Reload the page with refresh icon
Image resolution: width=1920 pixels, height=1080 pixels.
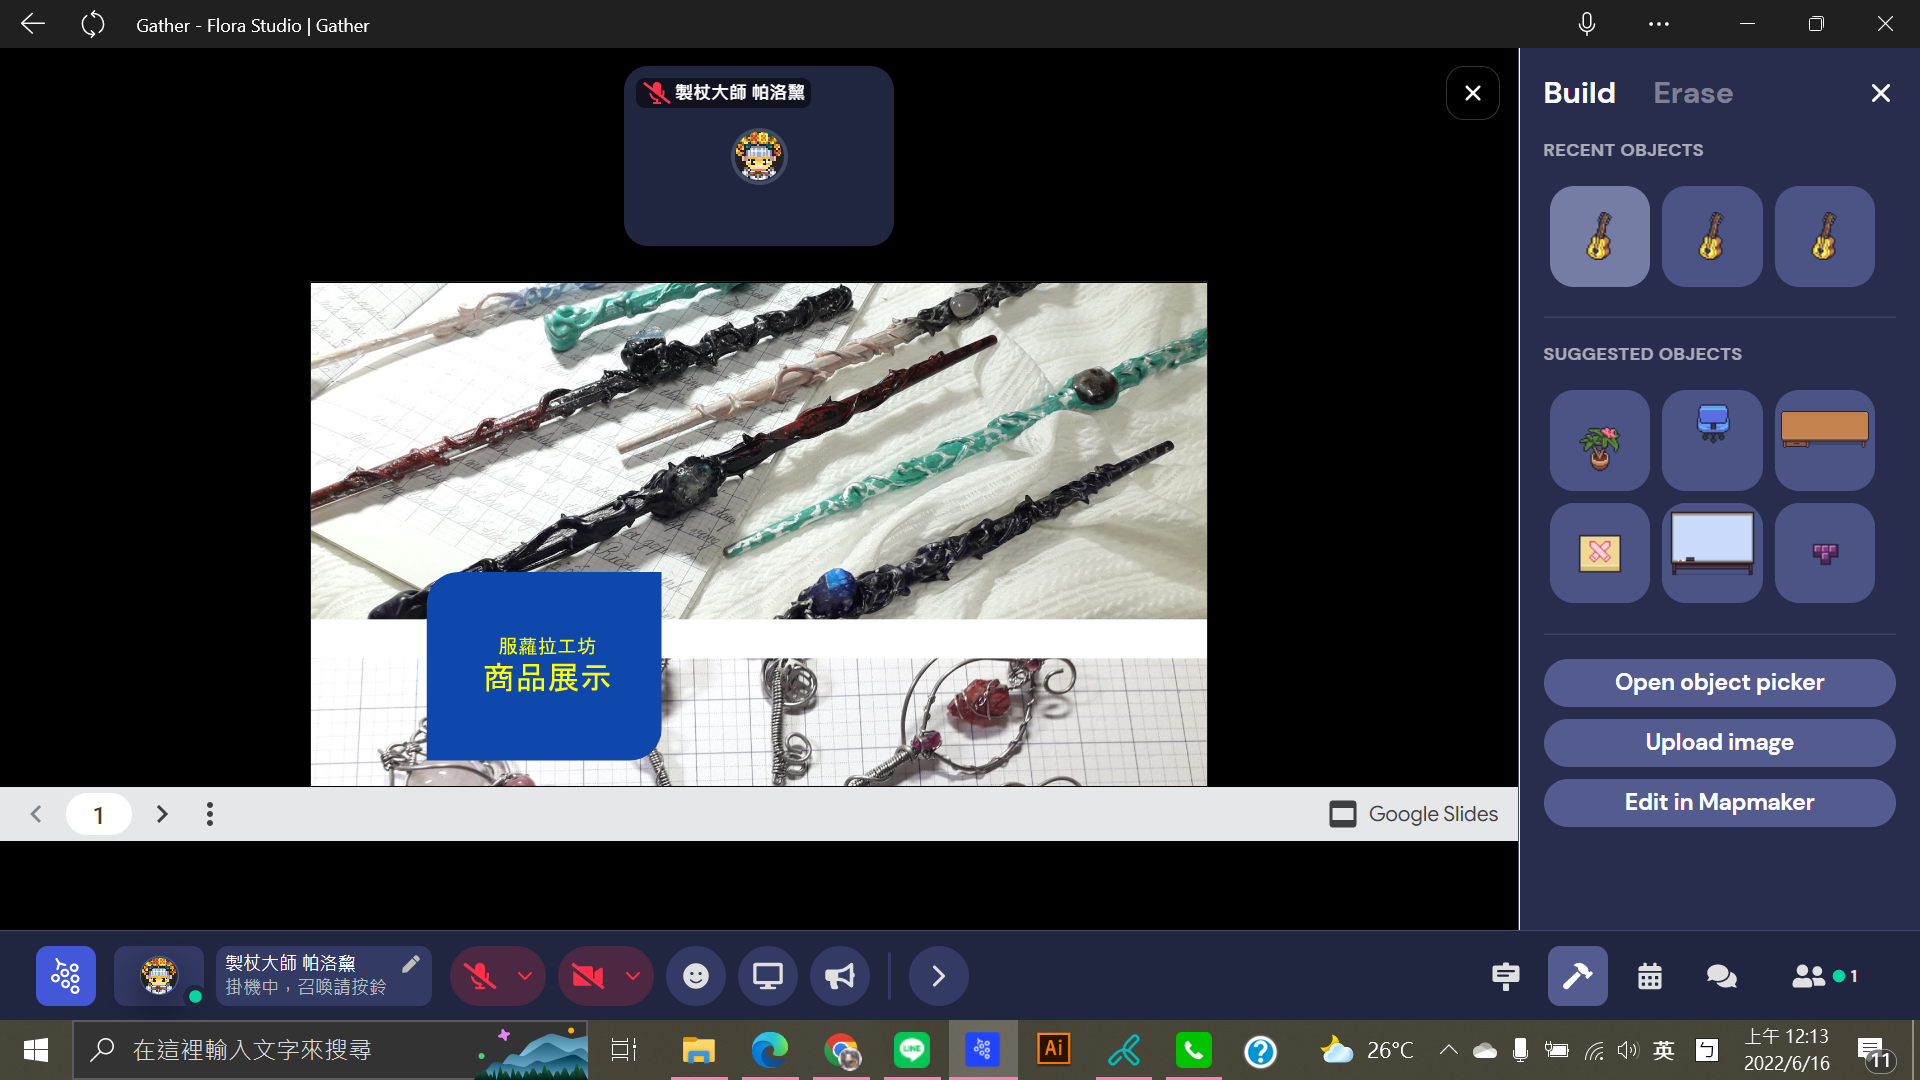[x=92, y=24]
